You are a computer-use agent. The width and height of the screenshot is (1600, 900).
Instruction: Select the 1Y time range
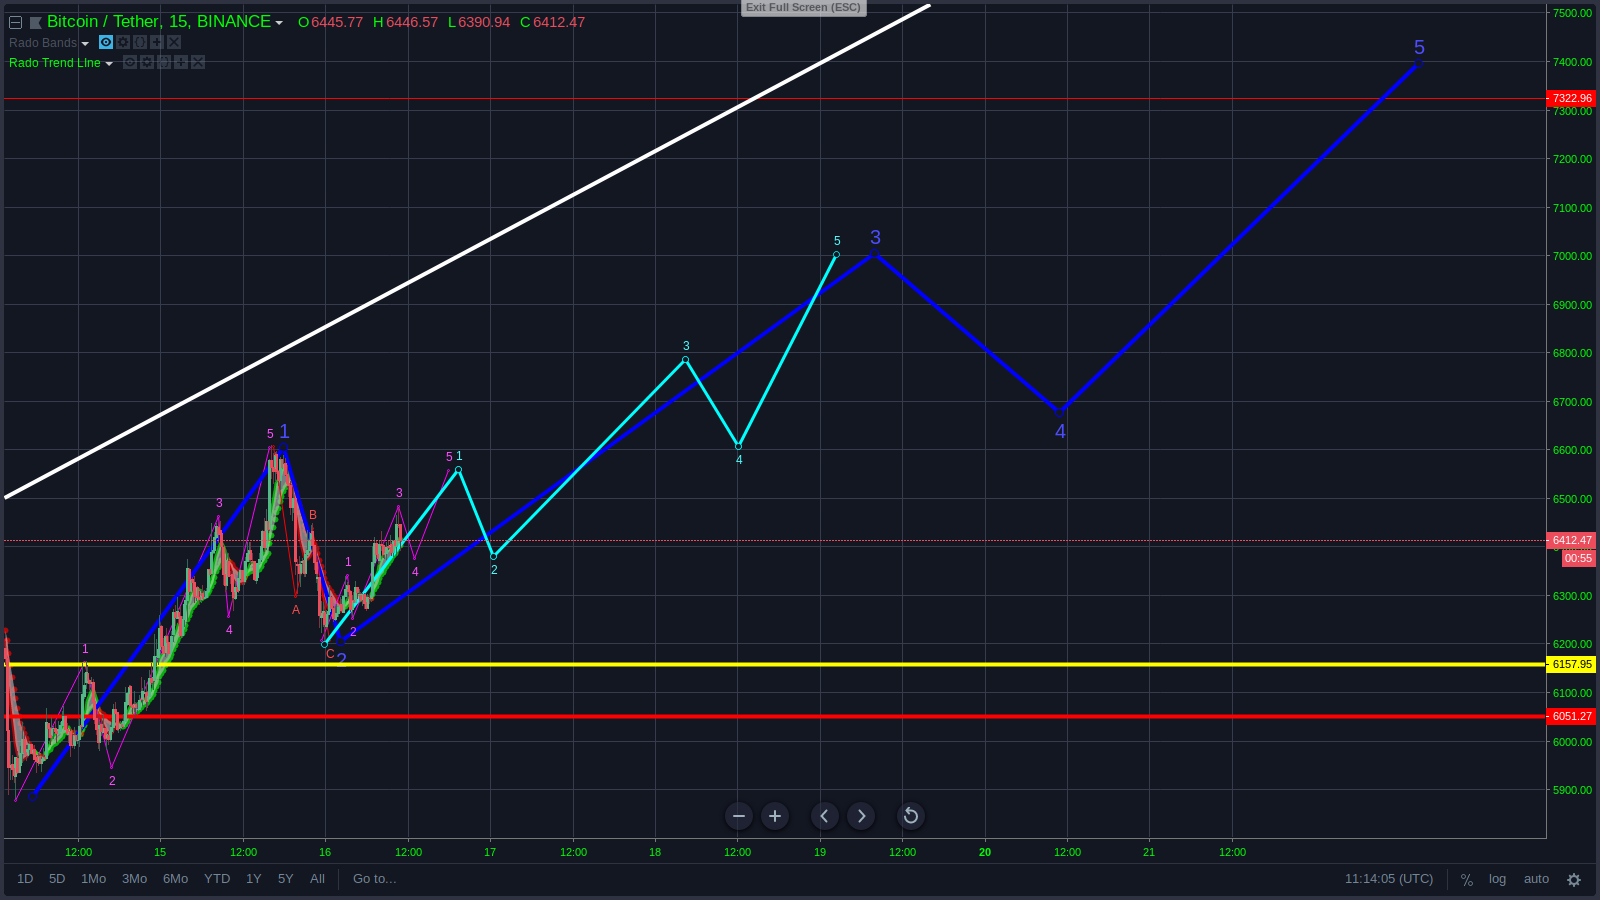click(254, 879)
